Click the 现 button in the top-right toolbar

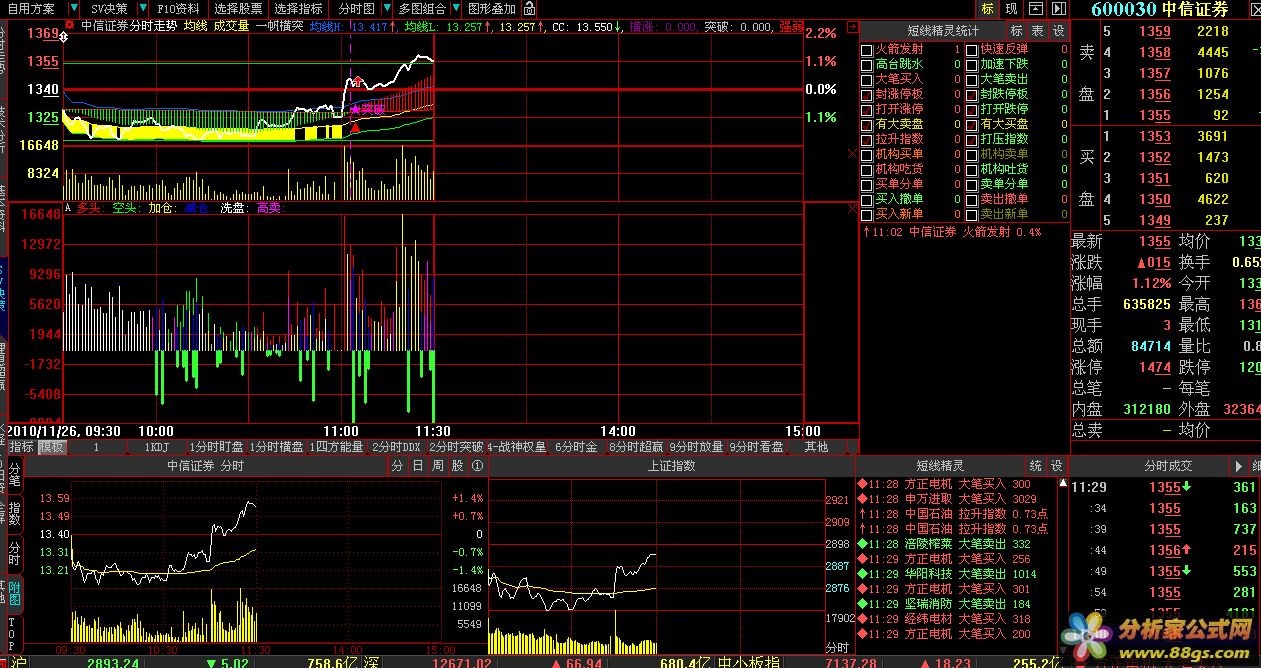pos(1012,8)
